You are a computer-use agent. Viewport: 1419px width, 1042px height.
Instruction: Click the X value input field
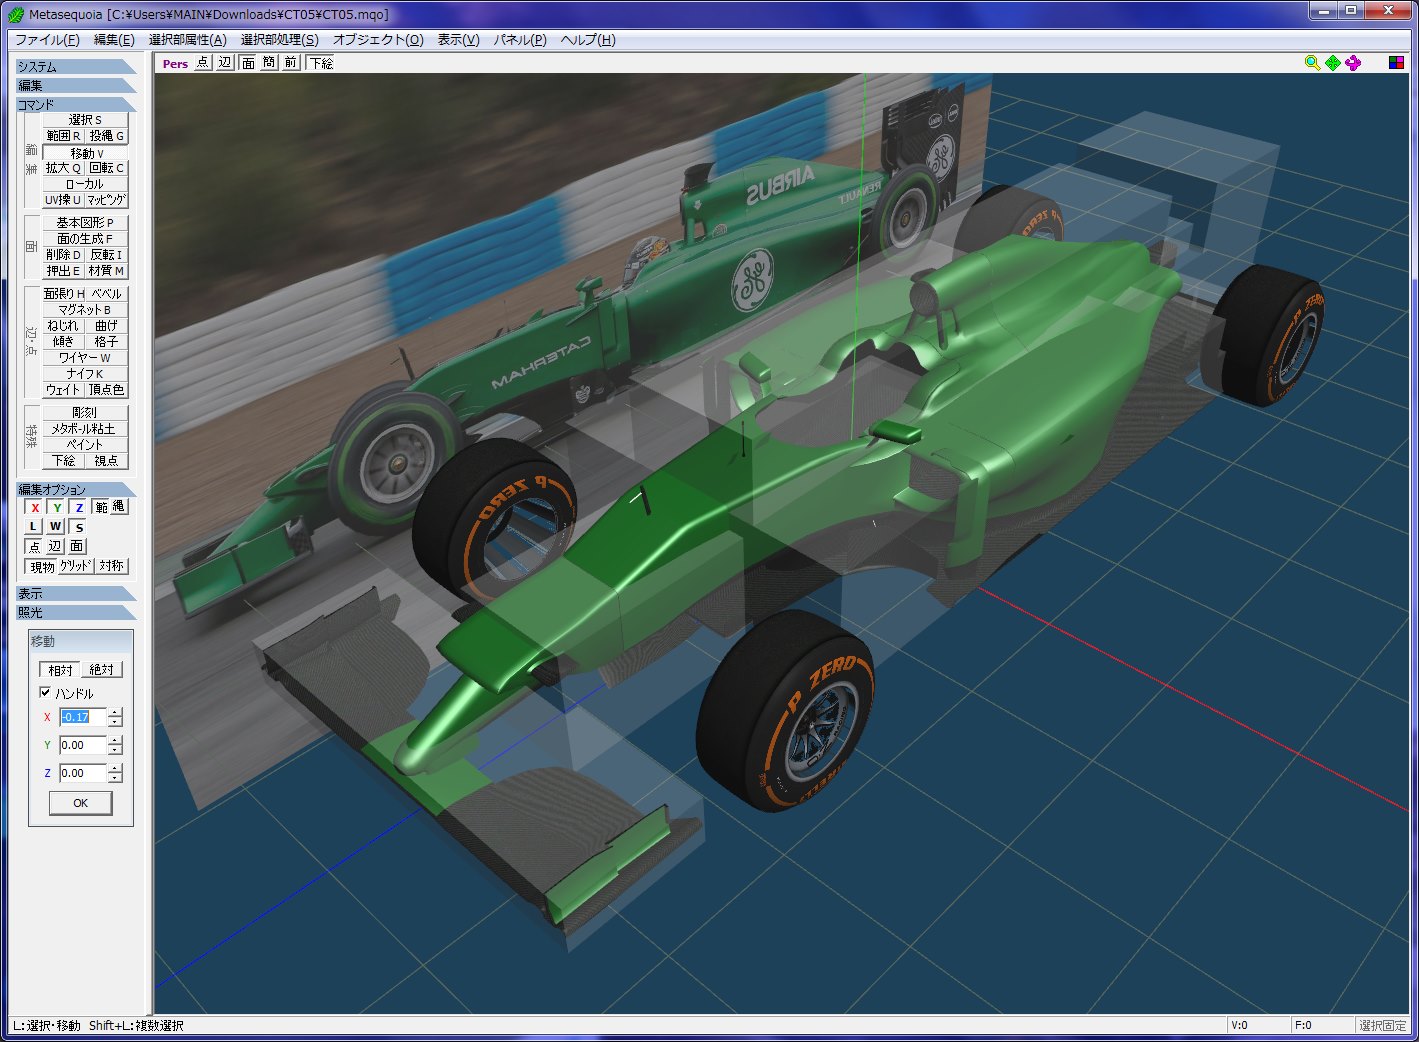[81, 717]
